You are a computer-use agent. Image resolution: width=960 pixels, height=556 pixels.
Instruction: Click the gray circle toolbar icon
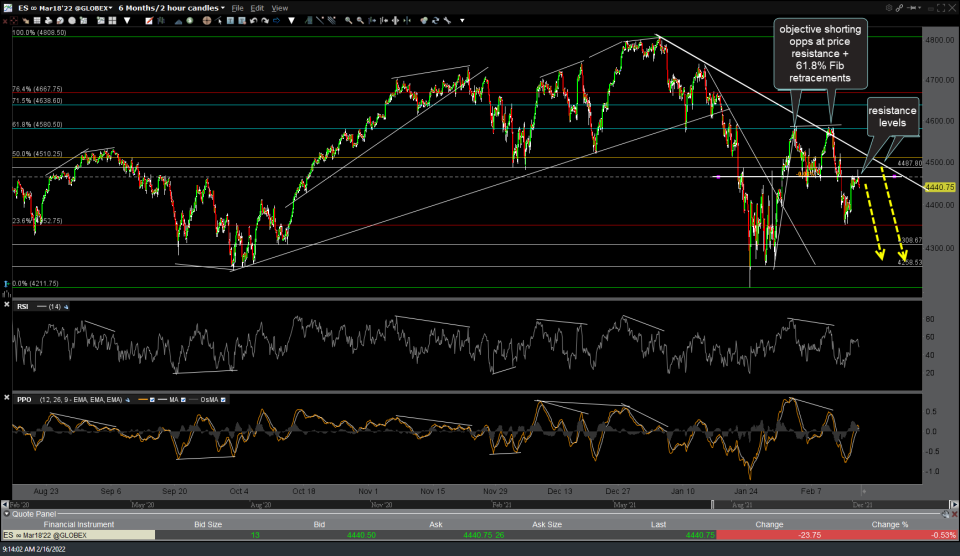(x=72, y=20)
